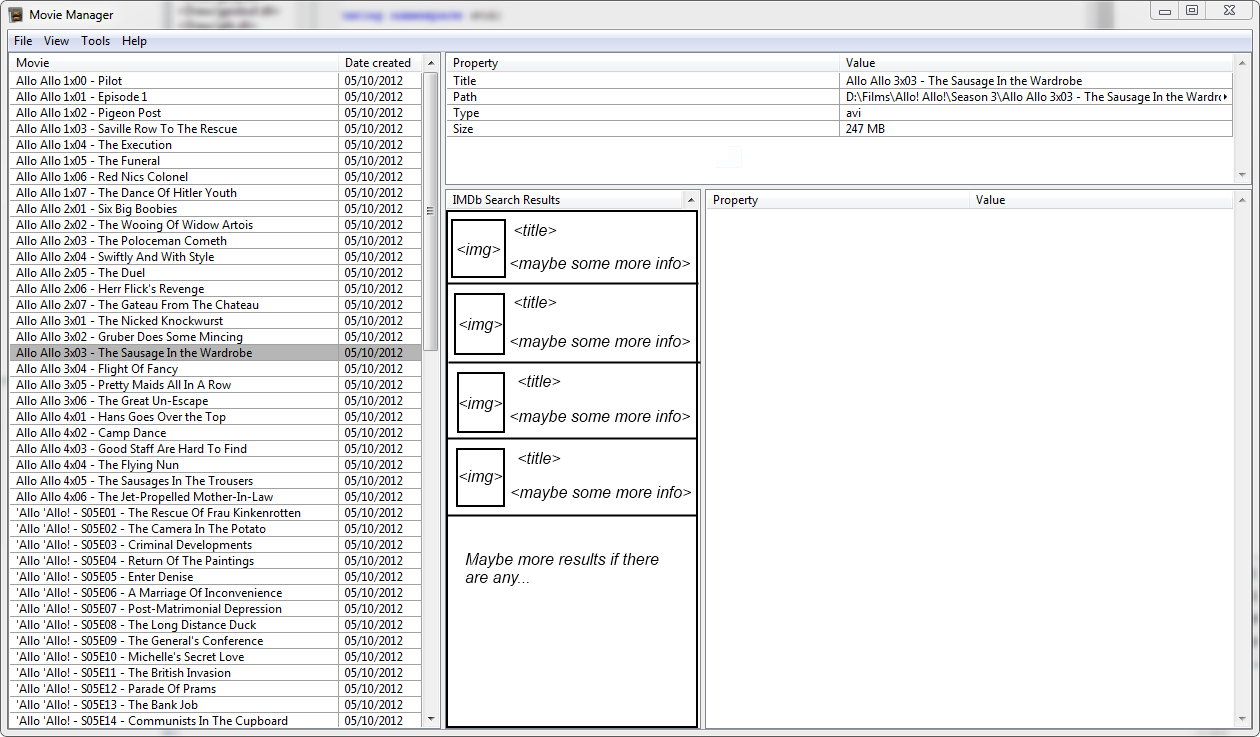This screenshot has width=1260, height=737.
Task: Sort by the Movie column header
Action: click(174, 63)
